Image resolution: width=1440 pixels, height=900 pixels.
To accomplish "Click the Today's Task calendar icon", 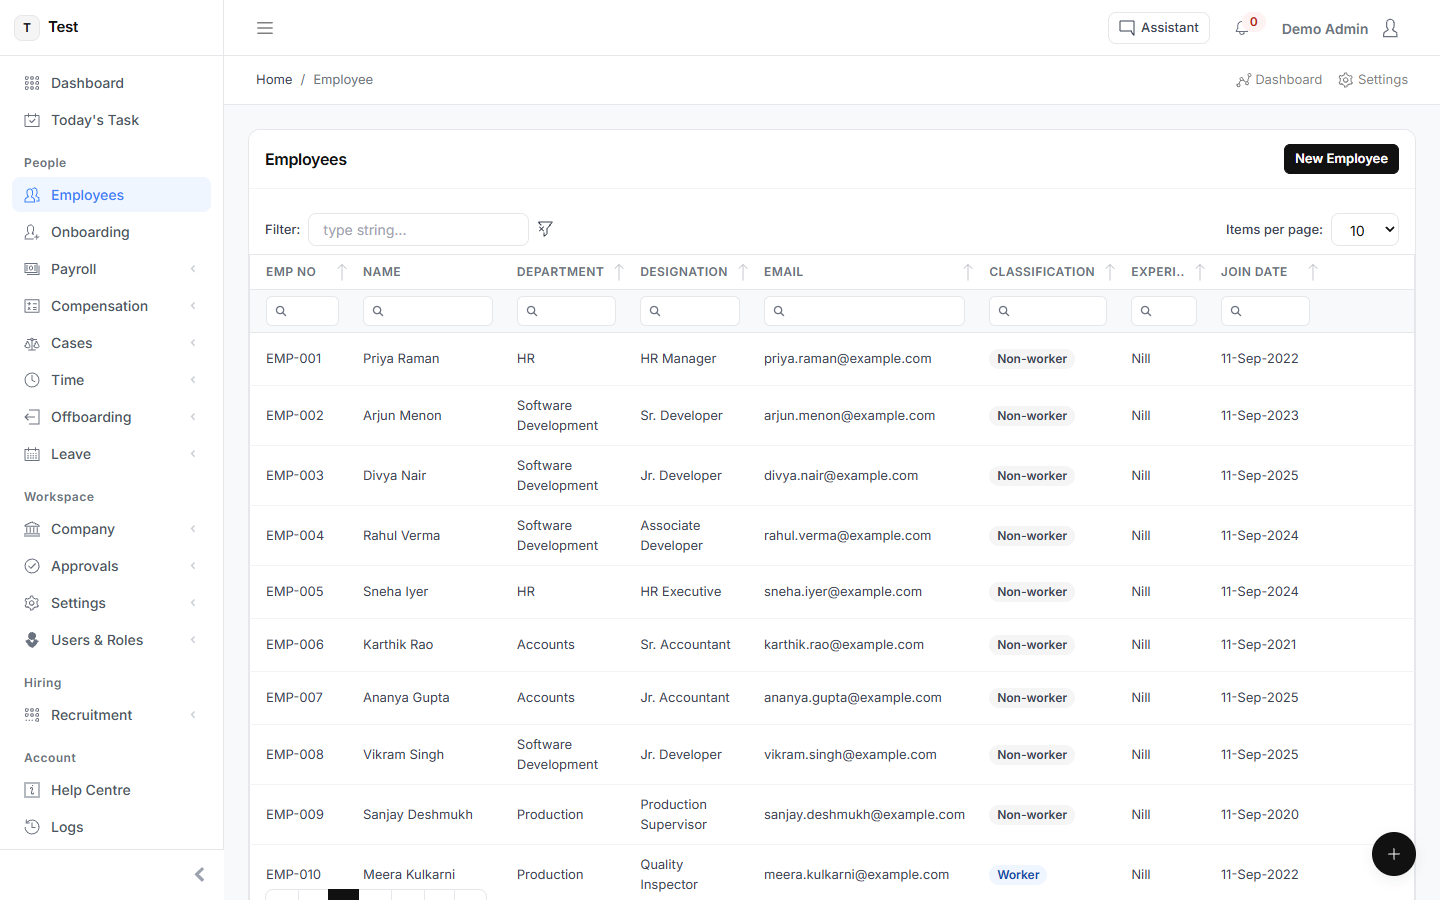I will [32, 120].
